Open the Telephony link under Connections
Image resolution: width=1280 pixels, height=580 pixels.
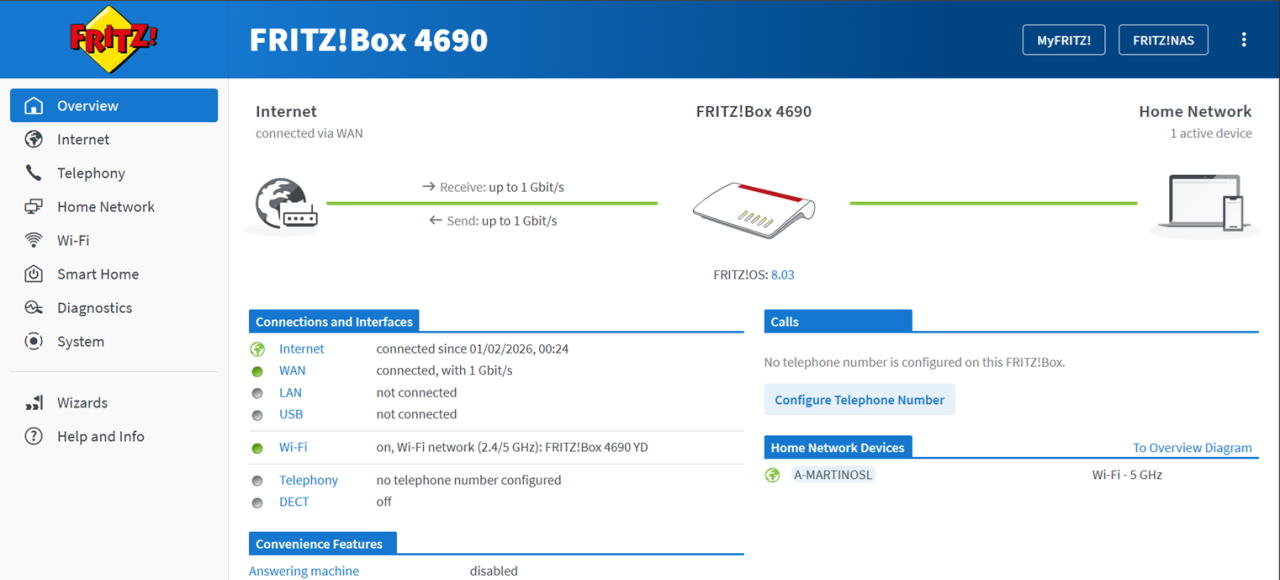click(x=308, y=480)
